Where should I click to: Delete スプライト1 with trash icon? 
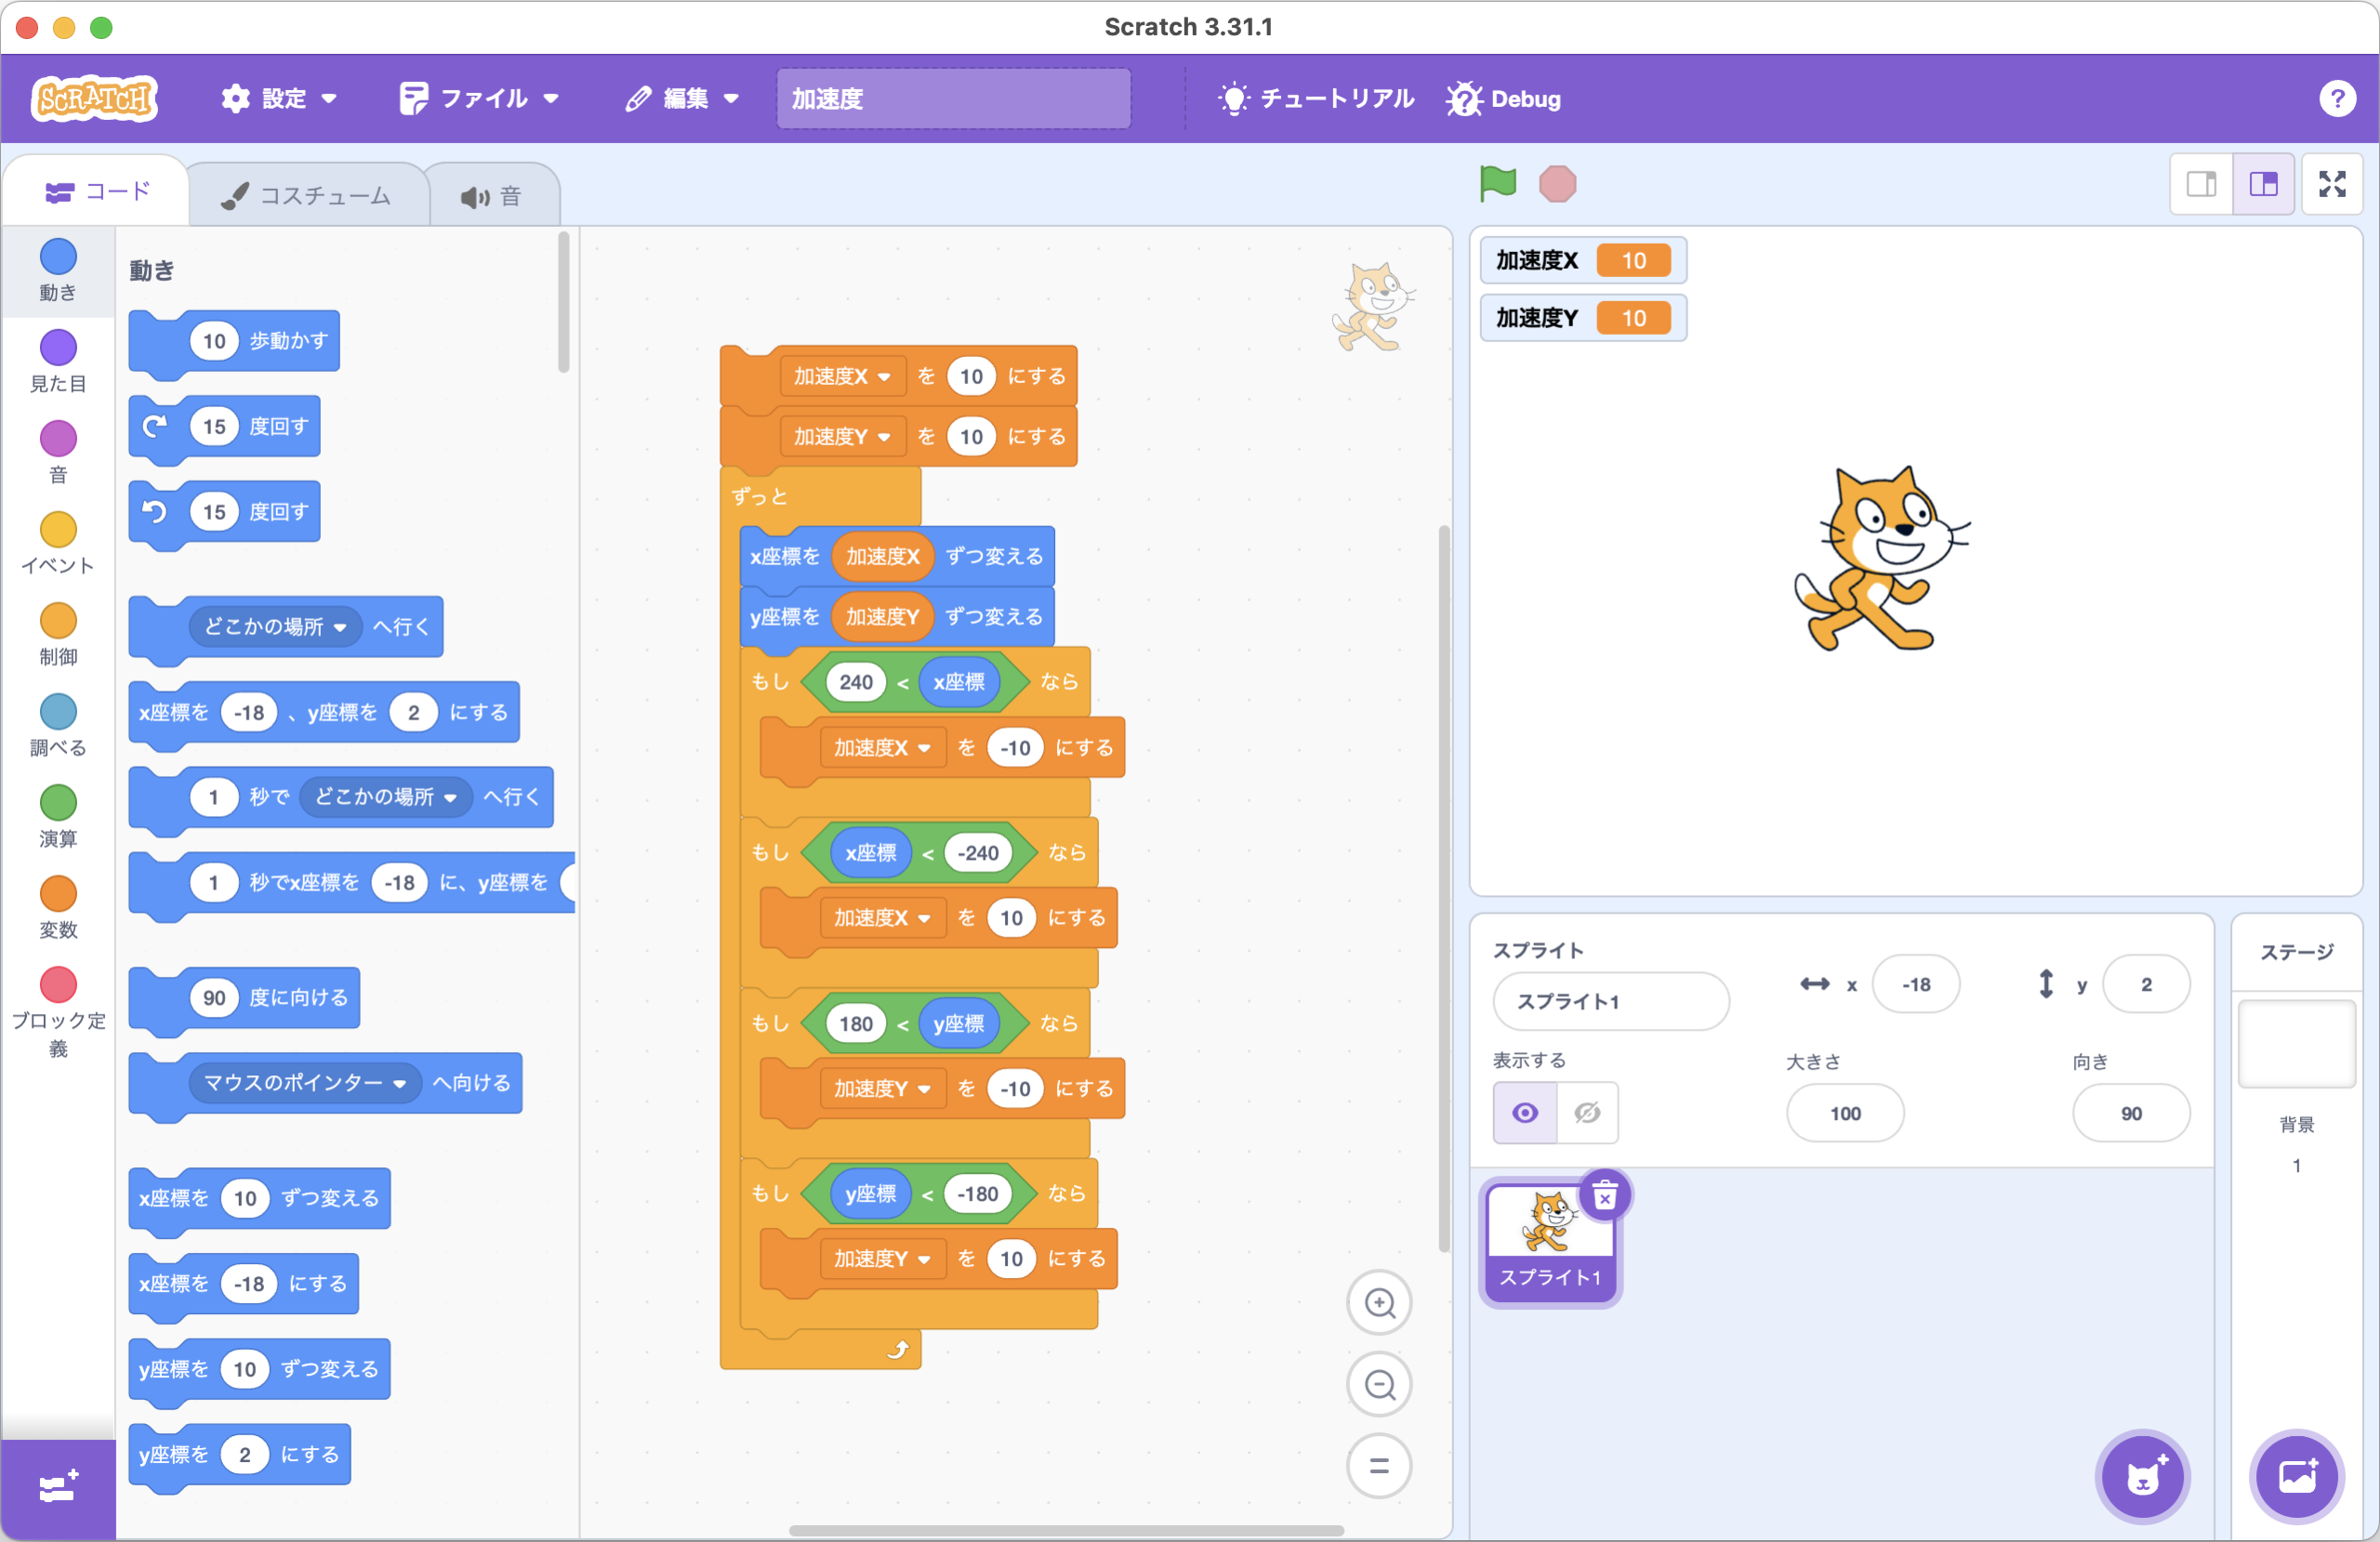pos(1604,1195)
